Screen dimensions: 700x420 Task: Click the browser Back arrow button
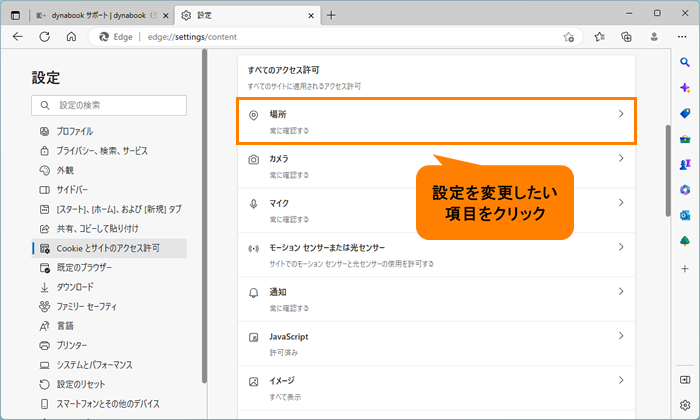point(17,36)
